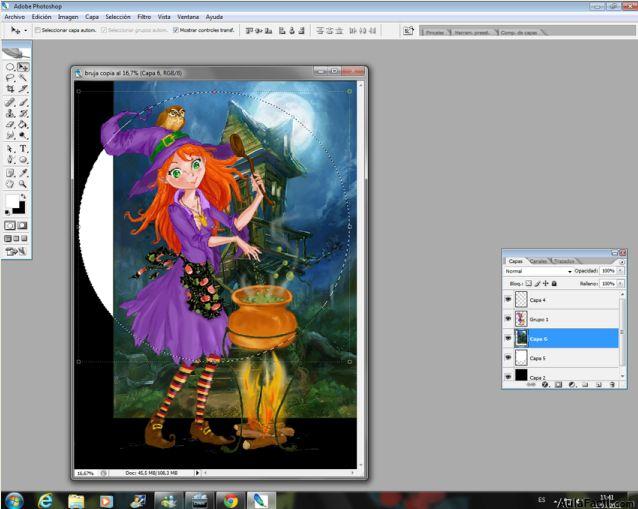
Task: Open the Edición menu
Action: pos(42,17)
